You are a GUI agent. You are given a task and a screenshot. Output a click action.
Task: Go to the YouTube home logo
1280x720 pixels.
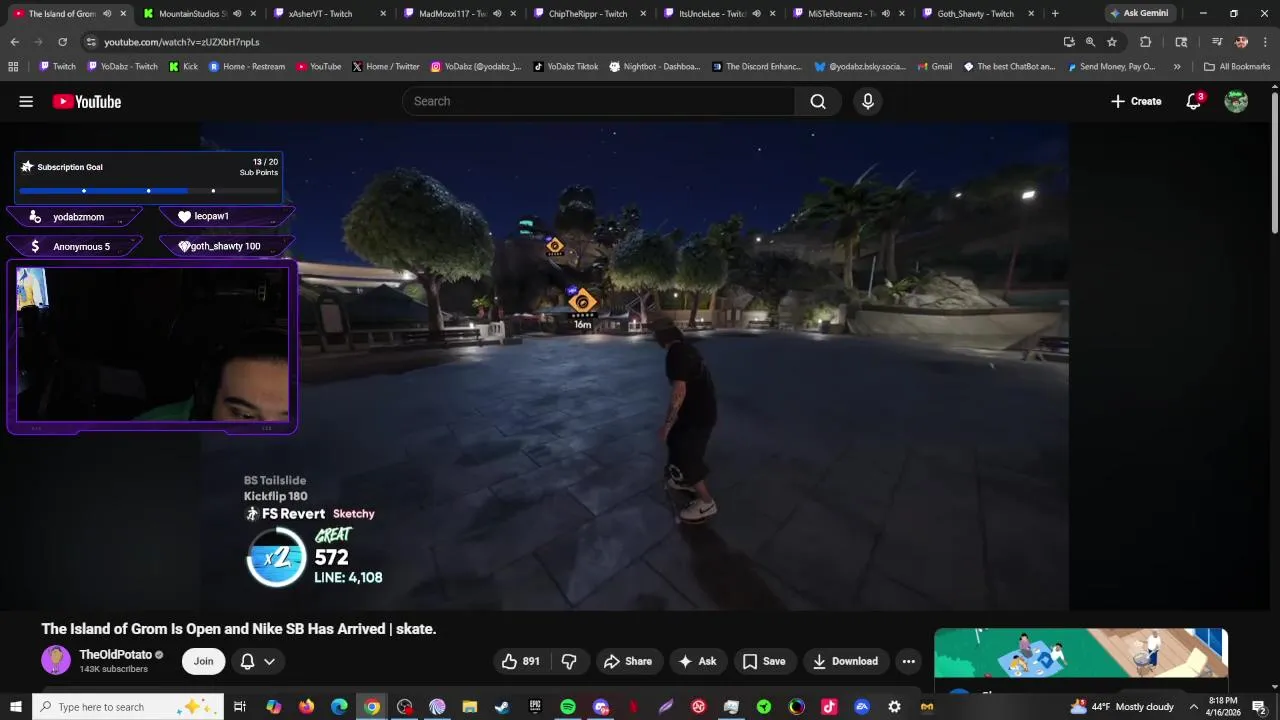click(87, 101)
